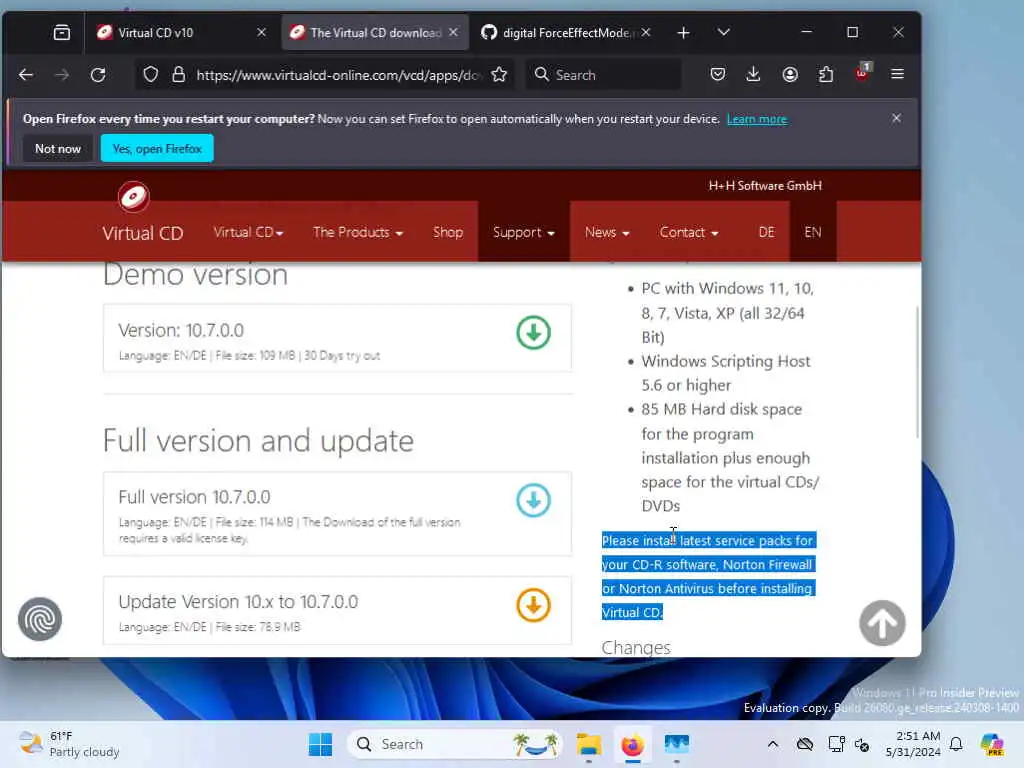Viewport: 1024px width, 768px height.
Task: Click the Virtual CD logo disc
Action: click(x=133, y=197)
